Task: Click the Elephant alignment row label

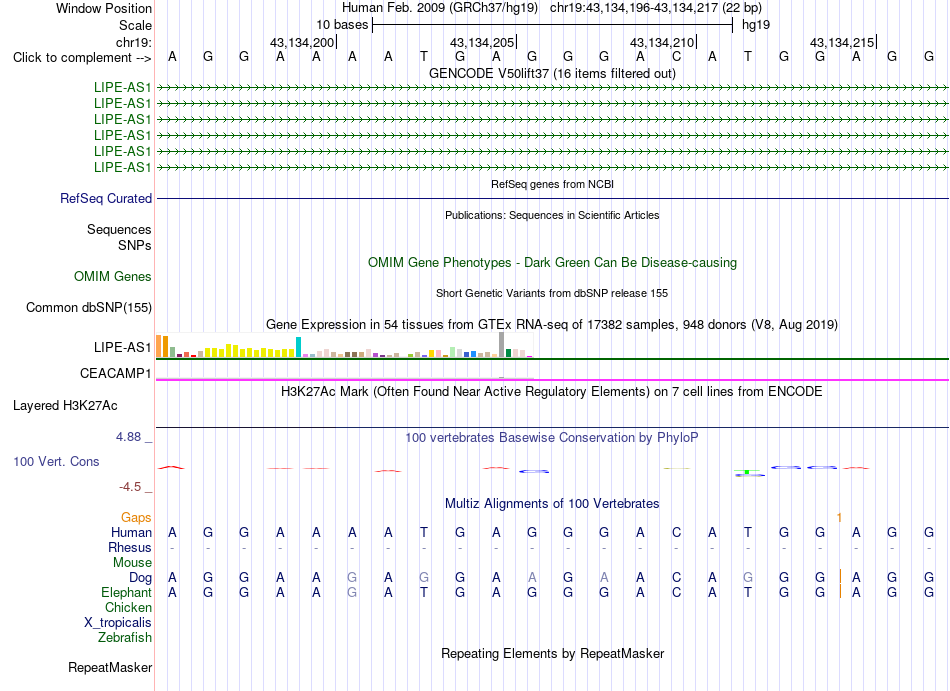Action: tap(126, 592)
